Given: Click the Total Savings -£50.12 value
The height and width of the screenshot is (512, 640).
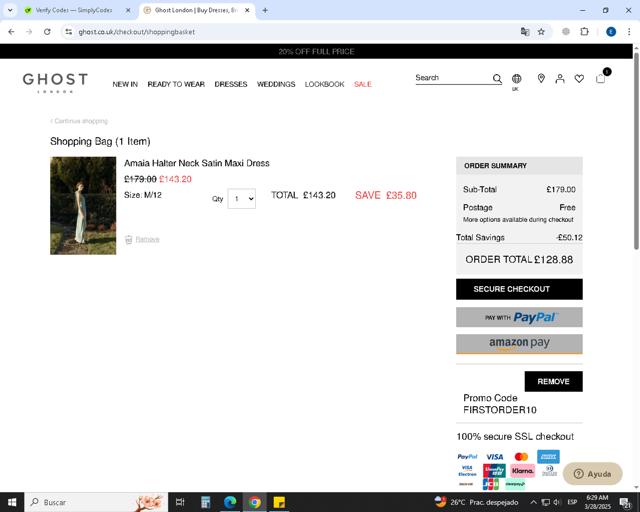Looking at the screenshot, I should pyautogui.click(x=570, y=238).
